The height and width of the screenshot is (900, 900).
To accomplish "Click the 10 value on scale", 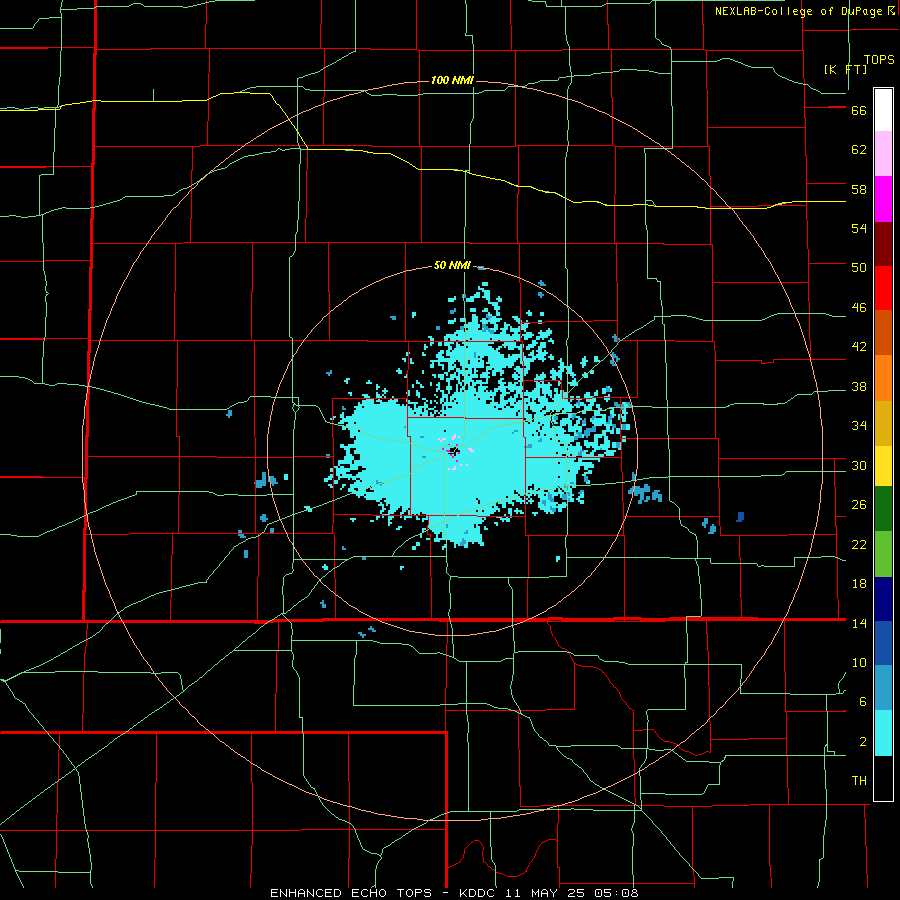I will coord(859,662).
